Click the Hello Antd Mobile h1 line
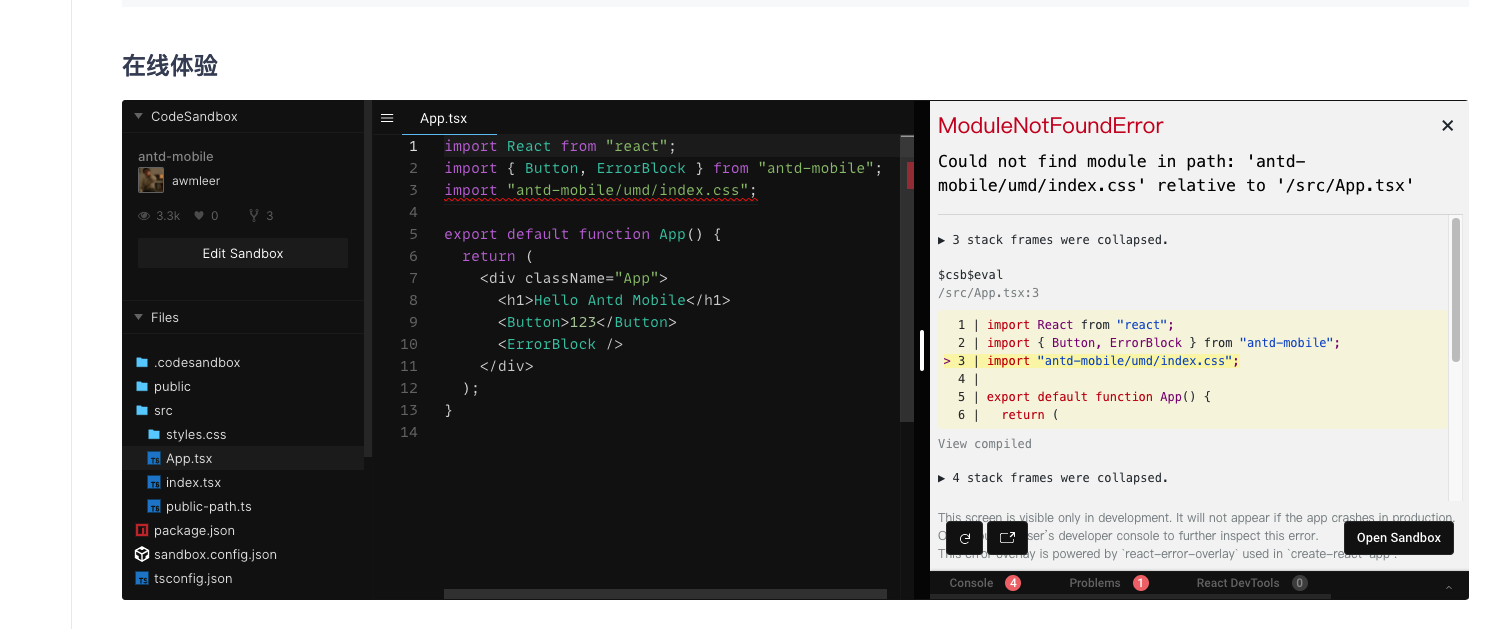The image size is (1503, 629). [614, 300]
